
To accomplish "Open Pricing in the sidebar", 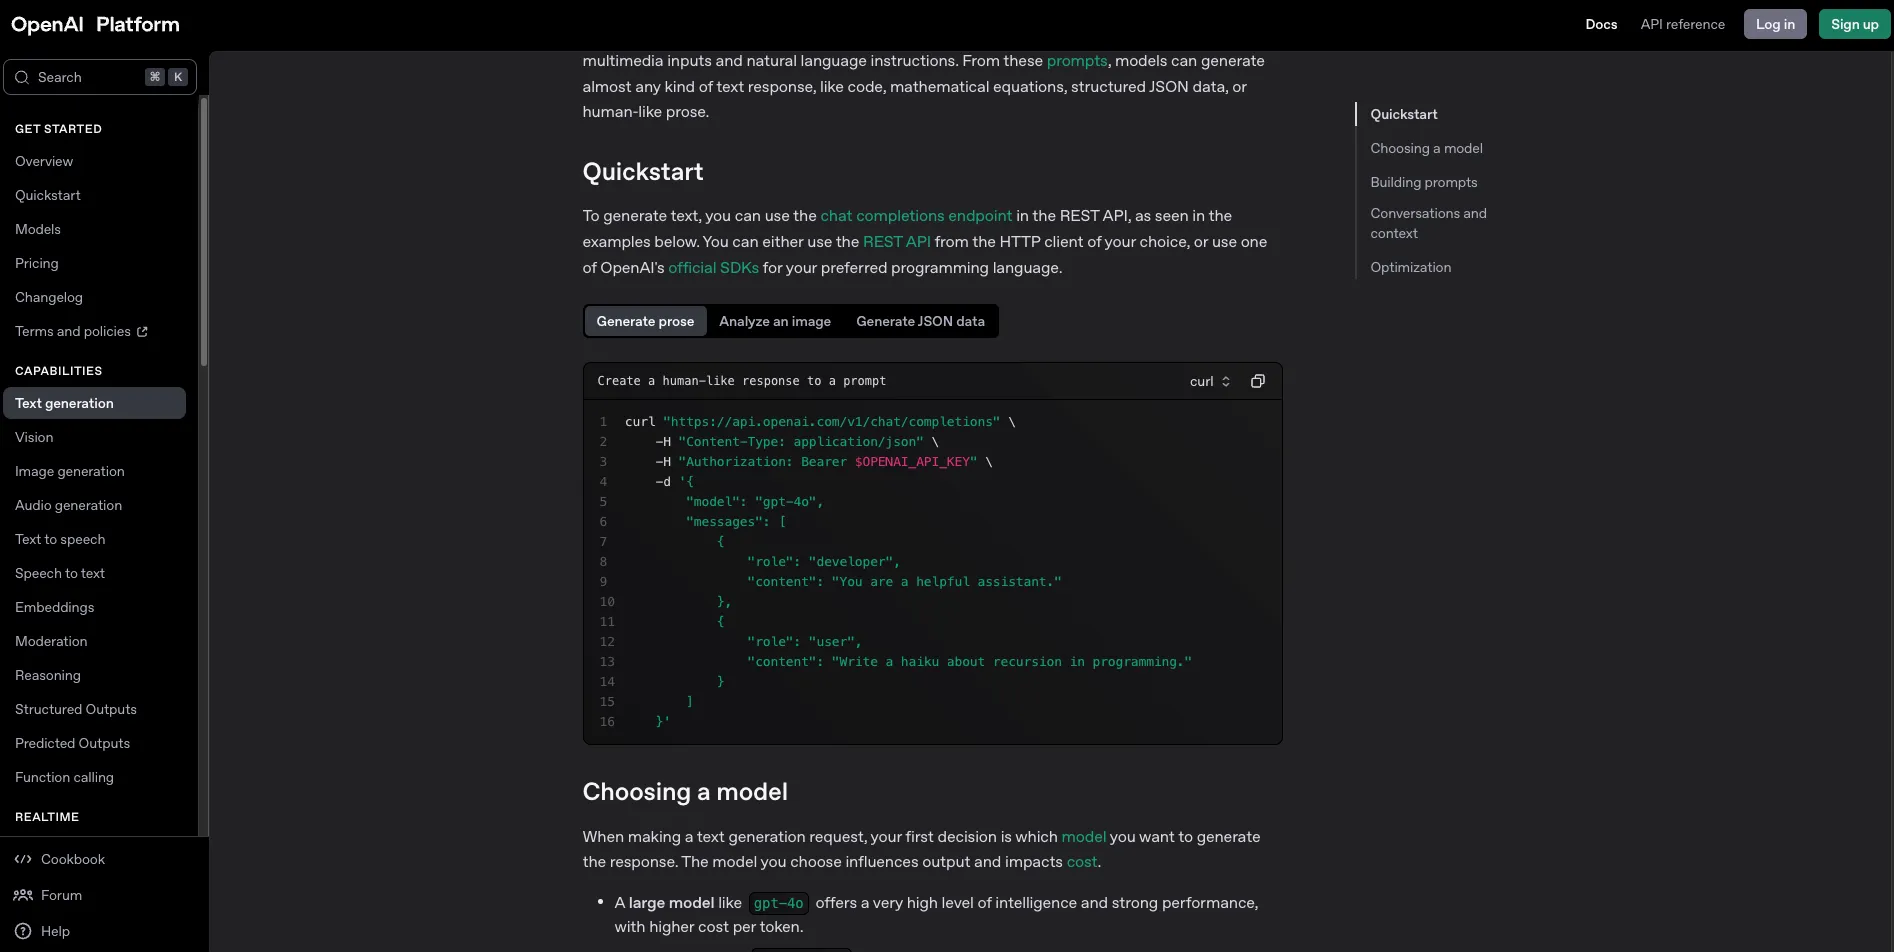I will (x=37, y=263).
